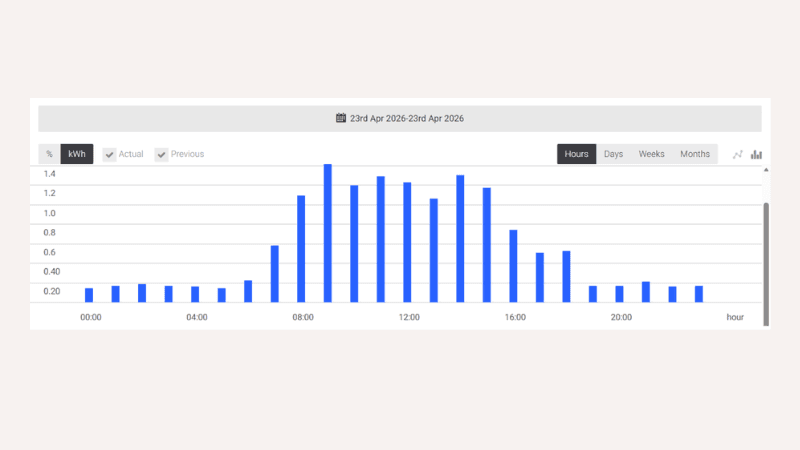Show data by Weeks
The height and width of the screenshot is (450, 800).
pos(651,154)
